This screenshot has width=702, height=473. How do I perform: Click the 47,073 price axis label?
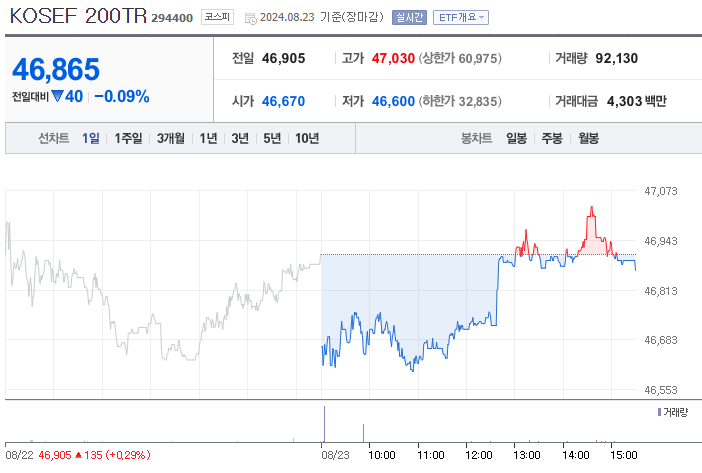point(660,191)
